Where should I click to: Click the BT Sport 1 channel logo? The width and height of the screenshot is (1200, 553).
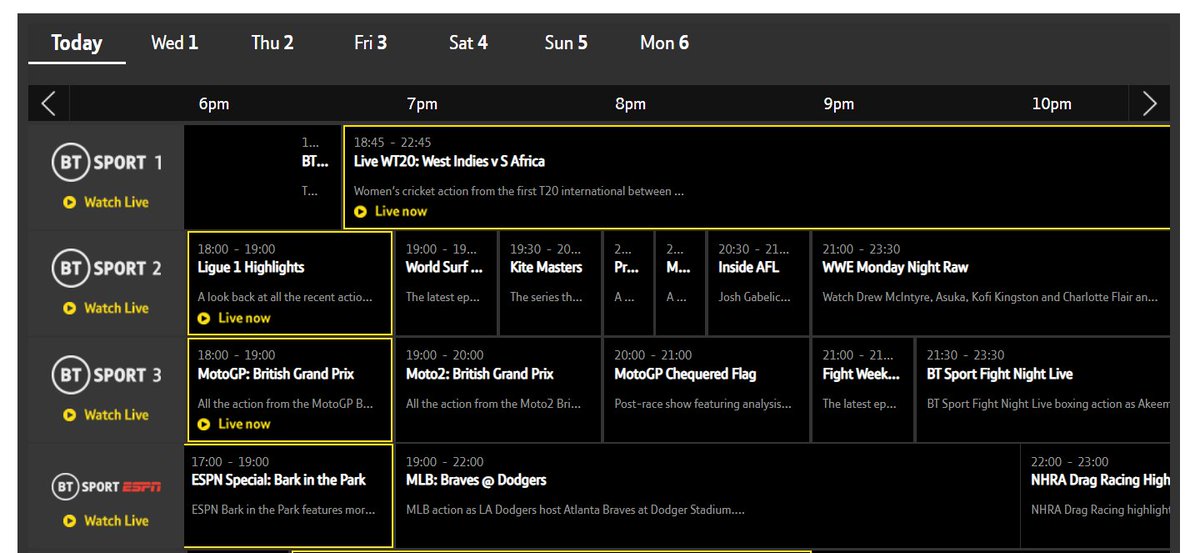coord(107,163)
